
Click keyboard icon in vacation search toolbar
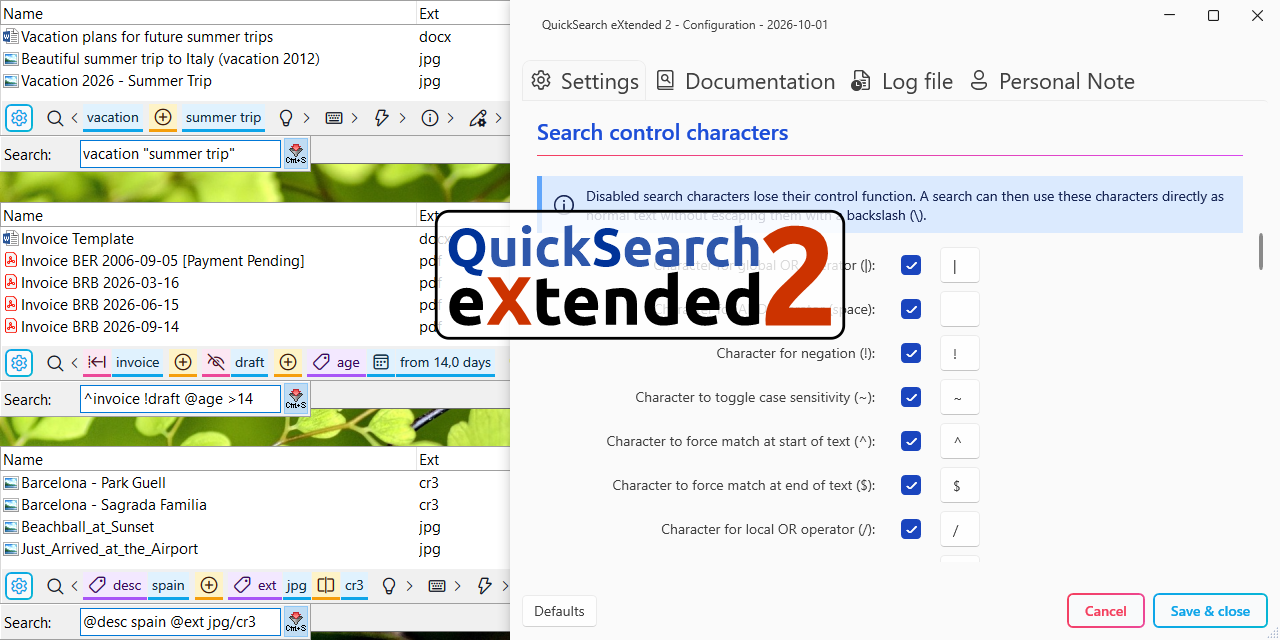click(x=334, y=118)
